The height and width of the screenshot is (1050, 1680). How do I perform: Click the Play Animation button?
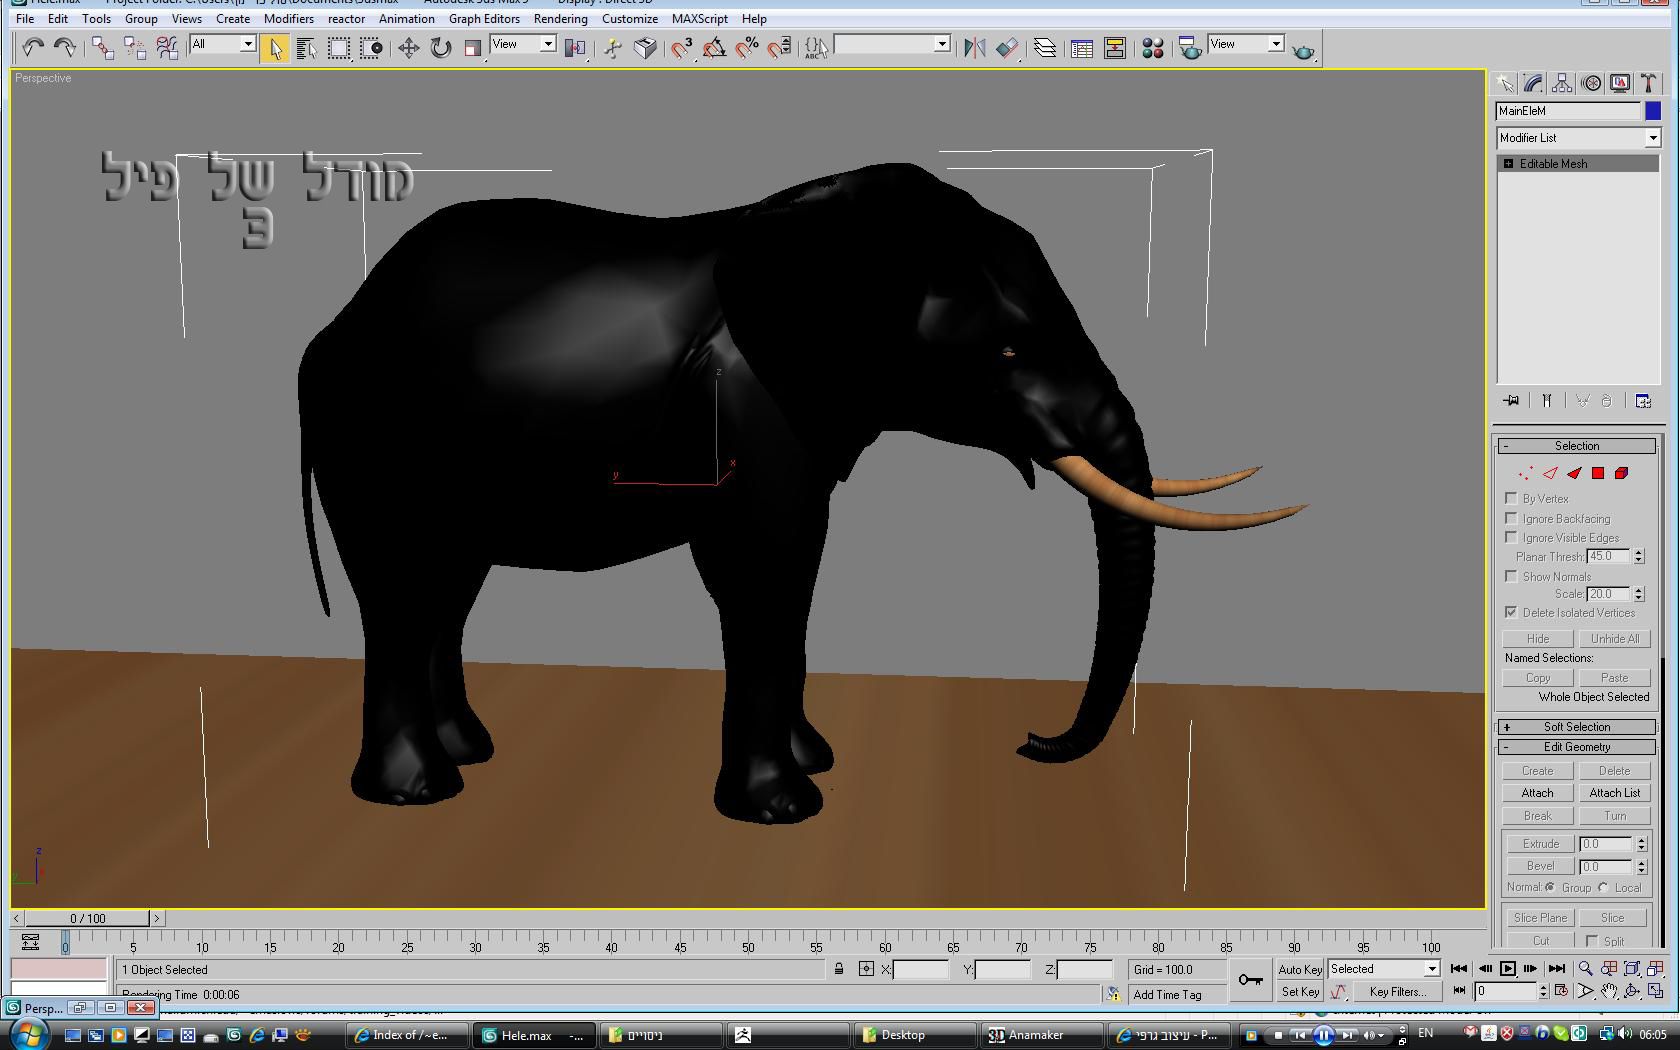pyautogui.click(x=1507, y=968)
